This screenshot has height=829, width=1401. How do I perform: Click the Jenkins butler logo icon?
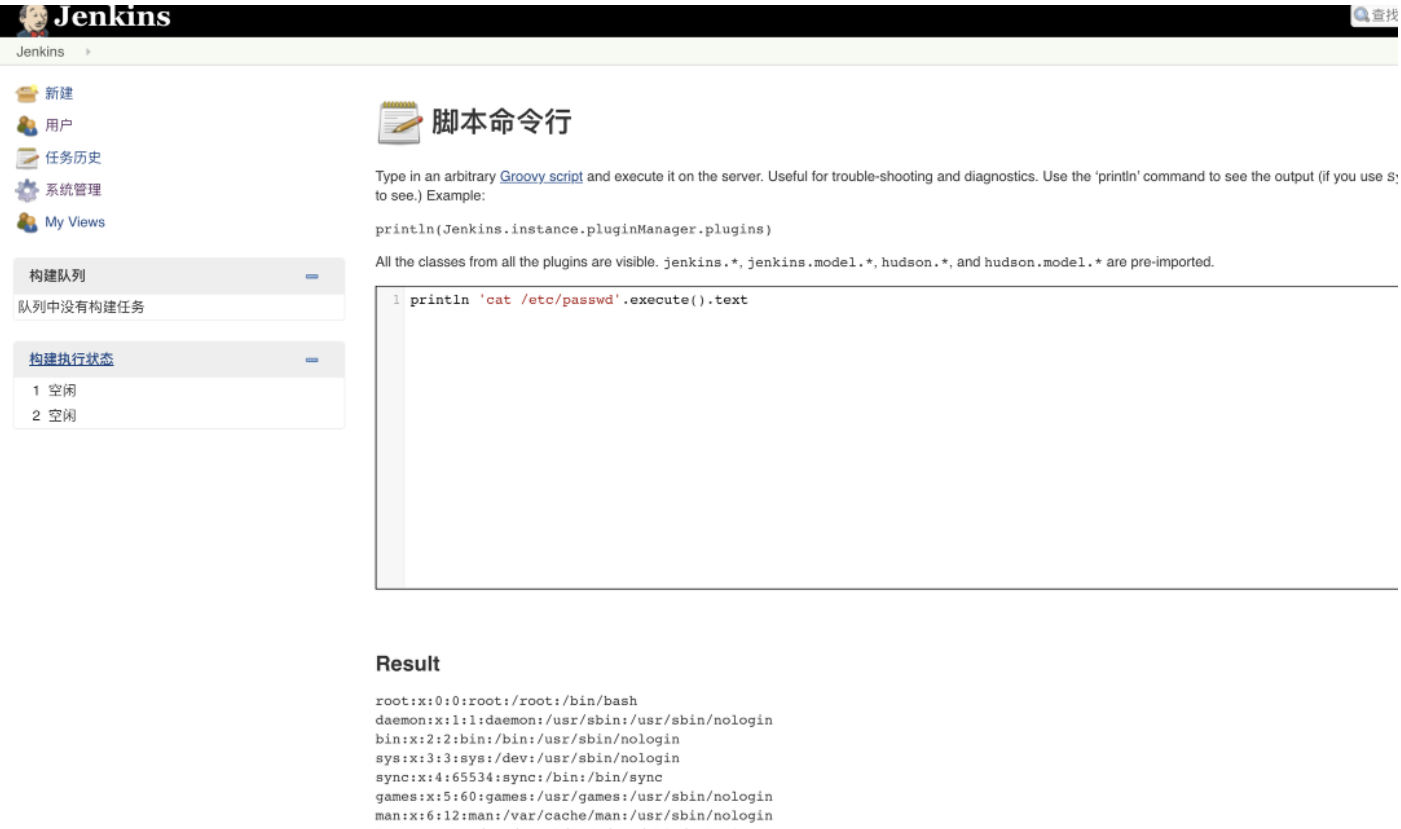(x=32, y=17)
